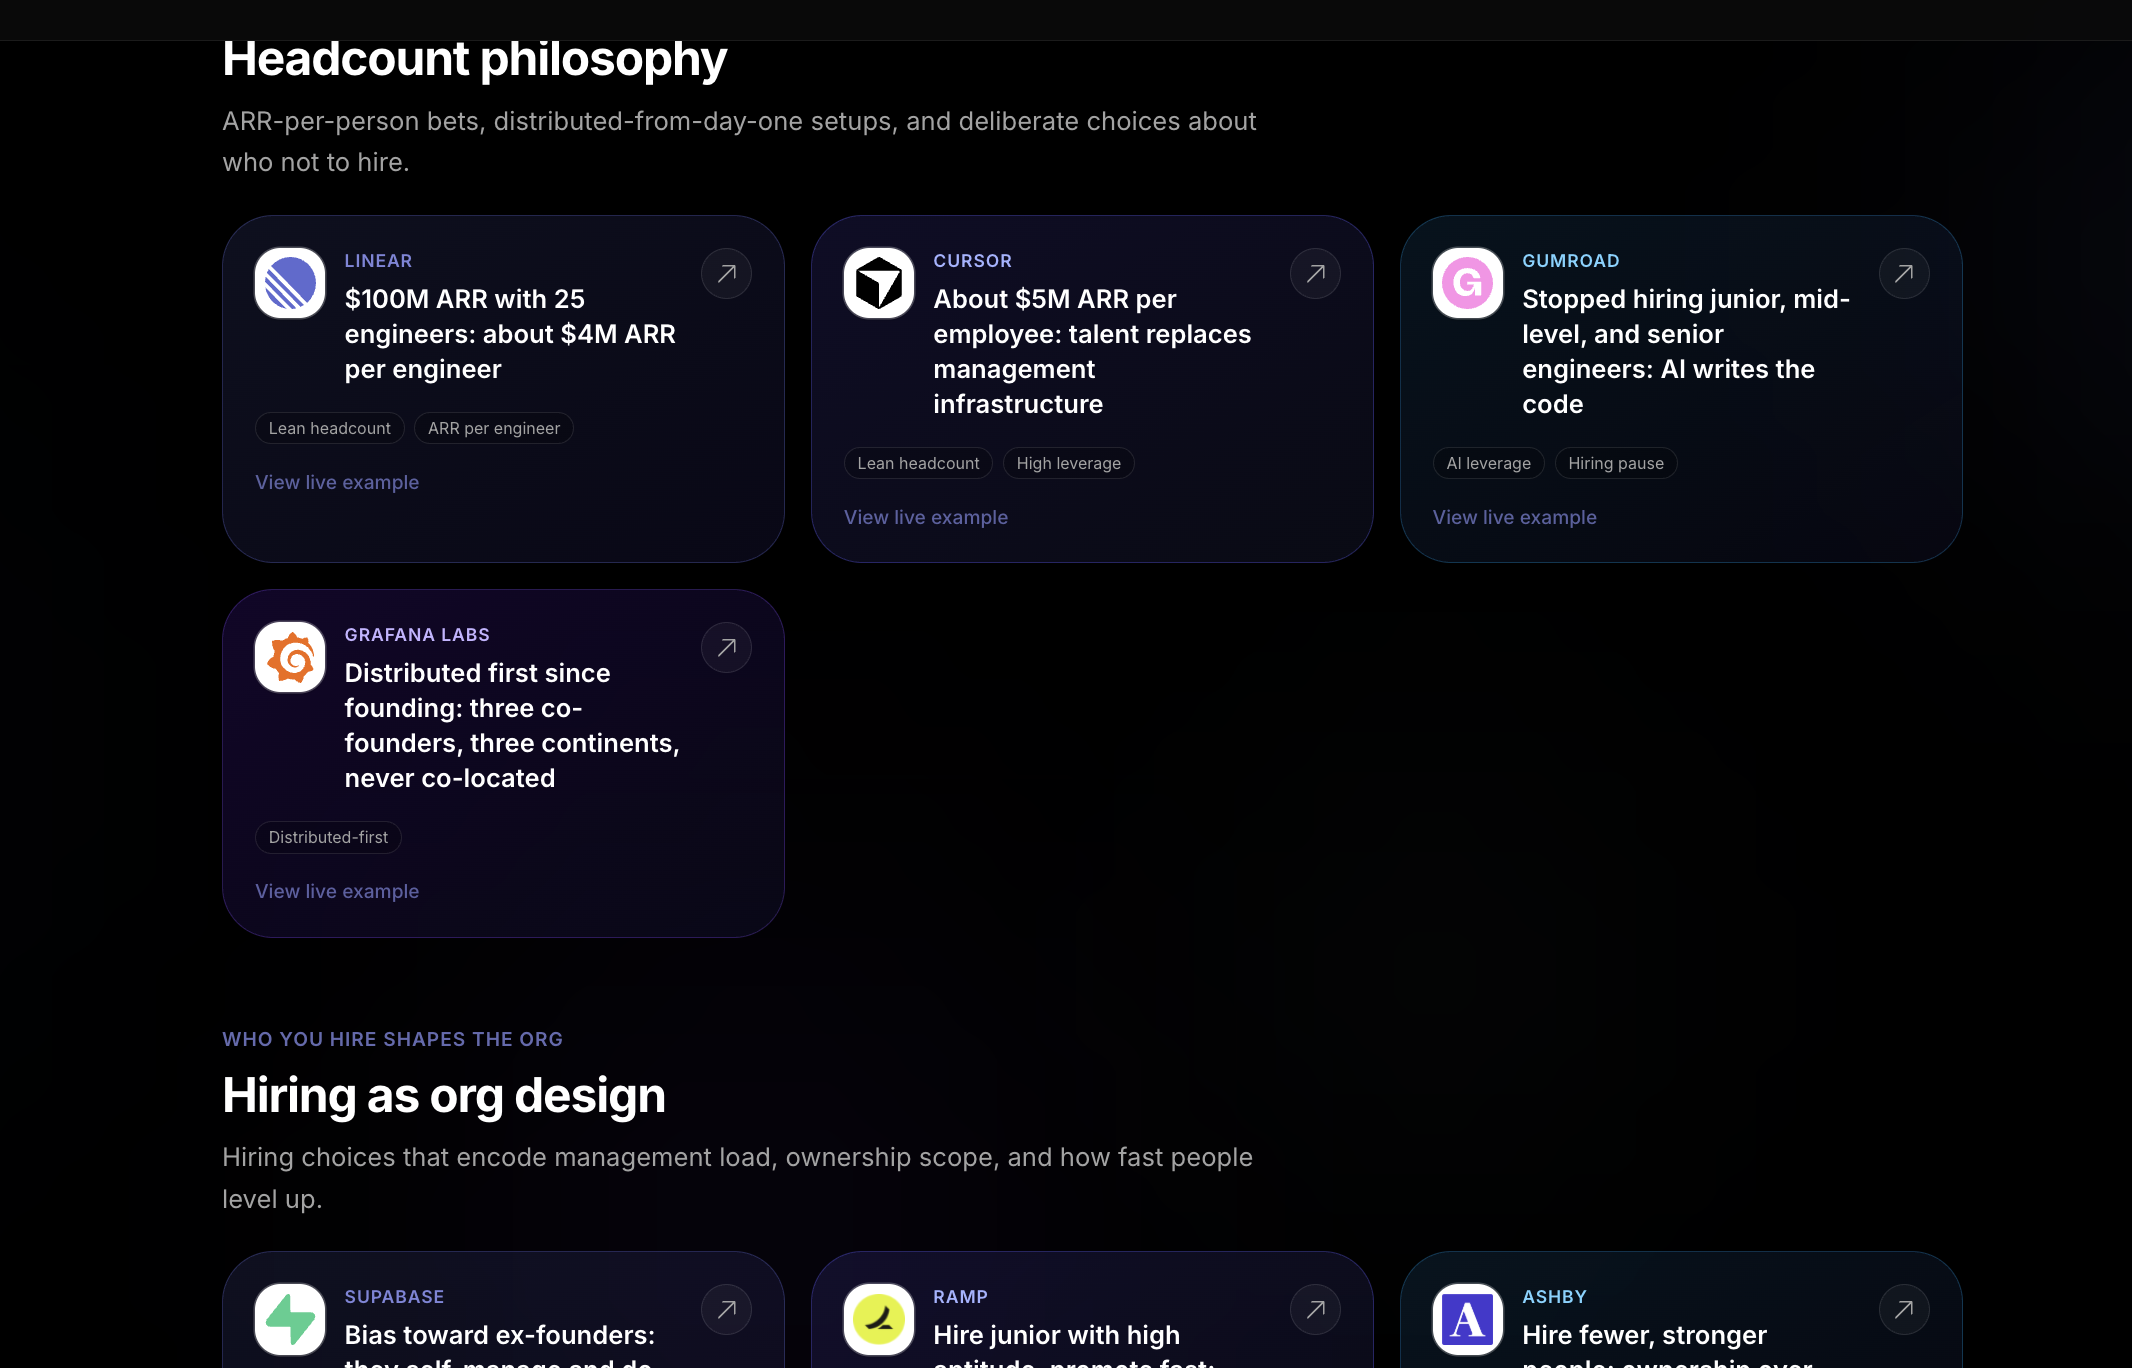Click the Gumroad stopped hiring headline

pos(1686,351)
